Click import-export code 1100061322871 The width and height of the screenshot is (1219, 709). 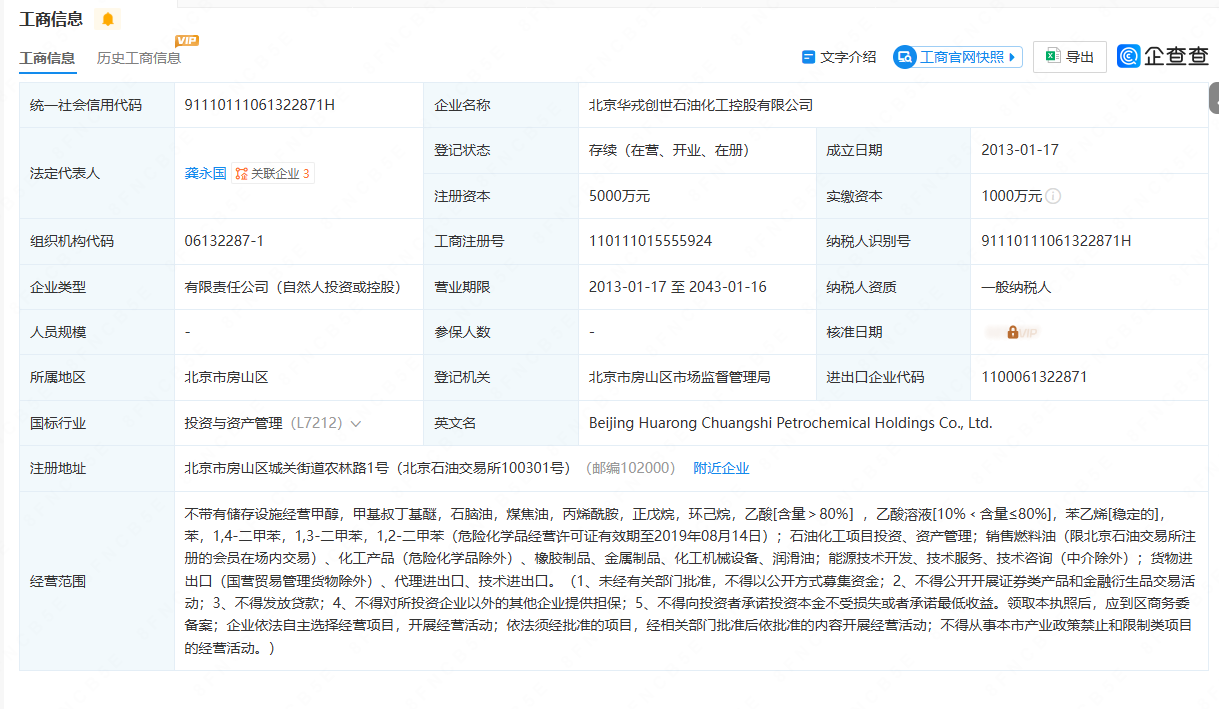point(1035,377)
